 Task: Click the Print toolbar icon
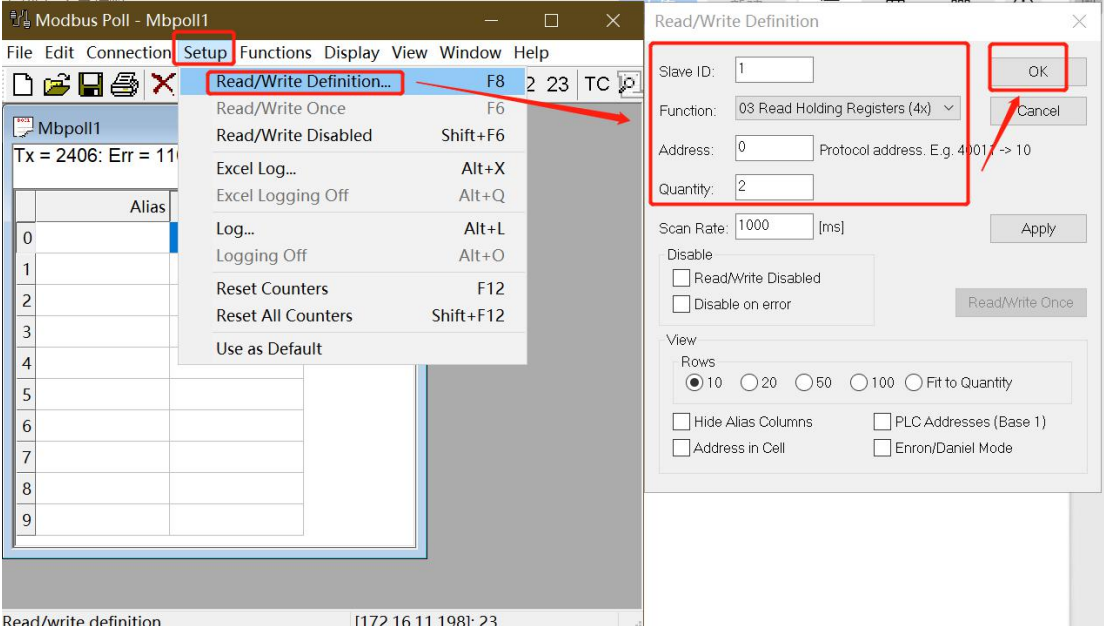125,85
